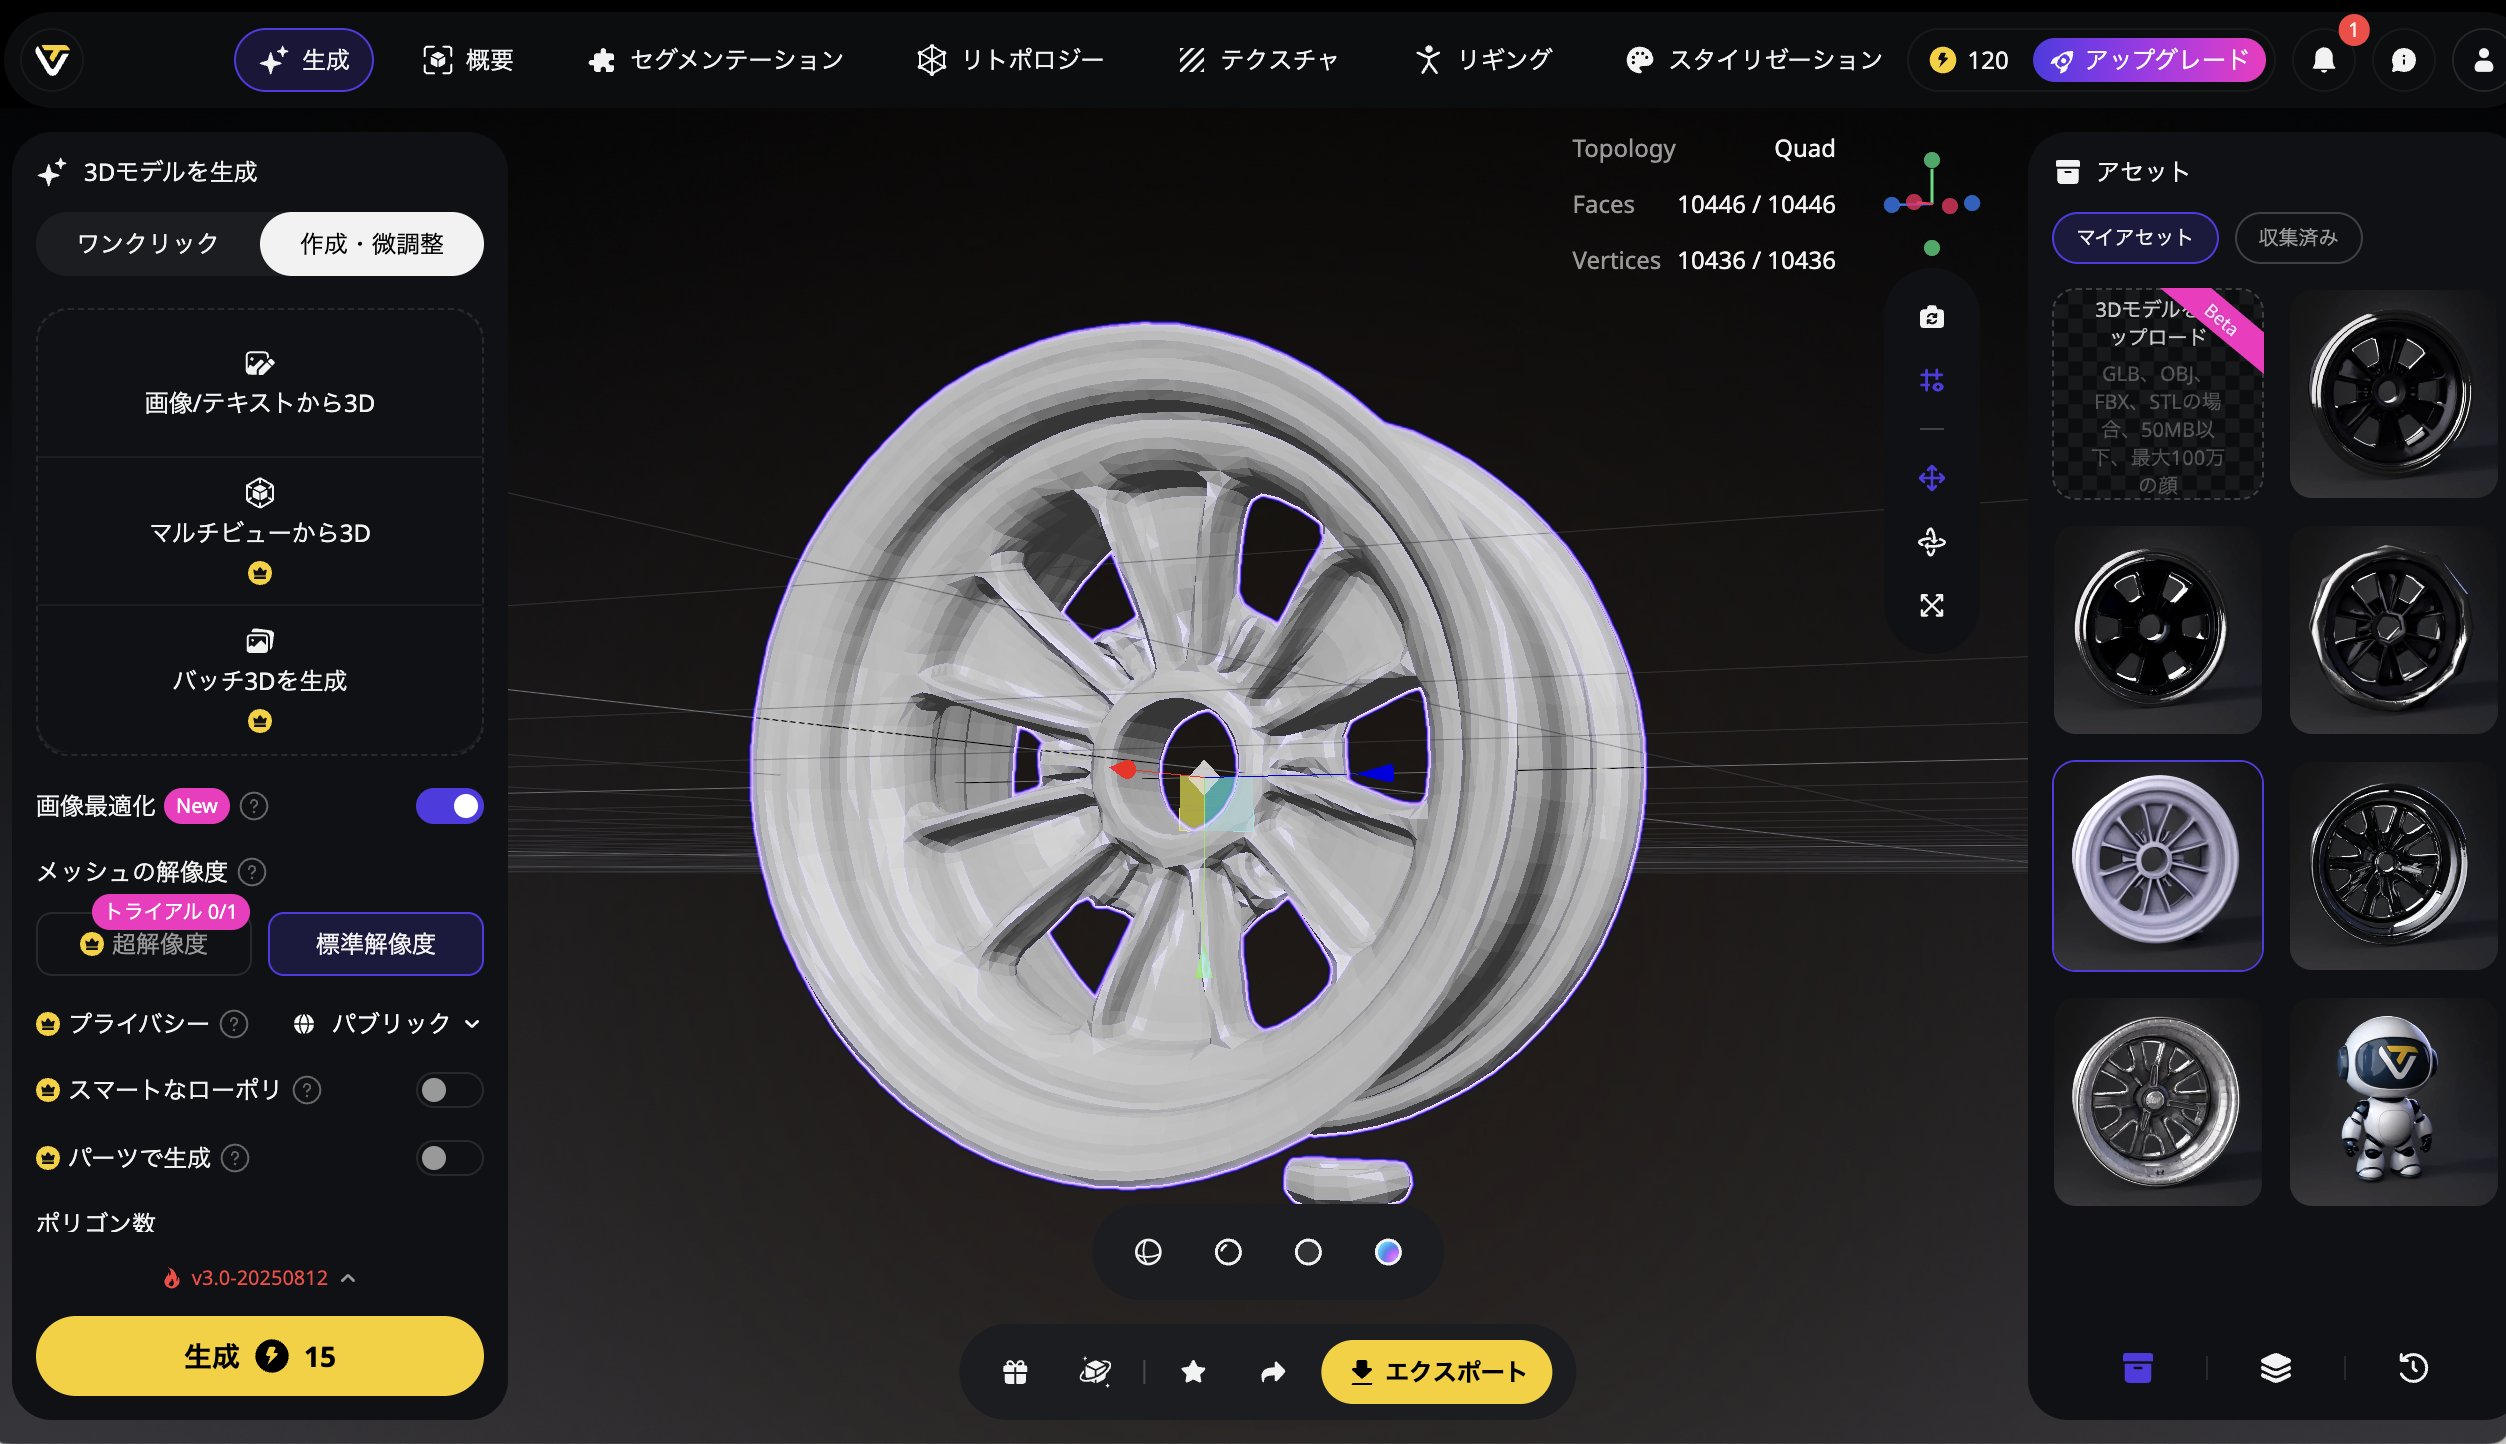This screenshot has width=2506, height=1444.
Task: Click the share arrow icon
Action: click(1272, 1371)
